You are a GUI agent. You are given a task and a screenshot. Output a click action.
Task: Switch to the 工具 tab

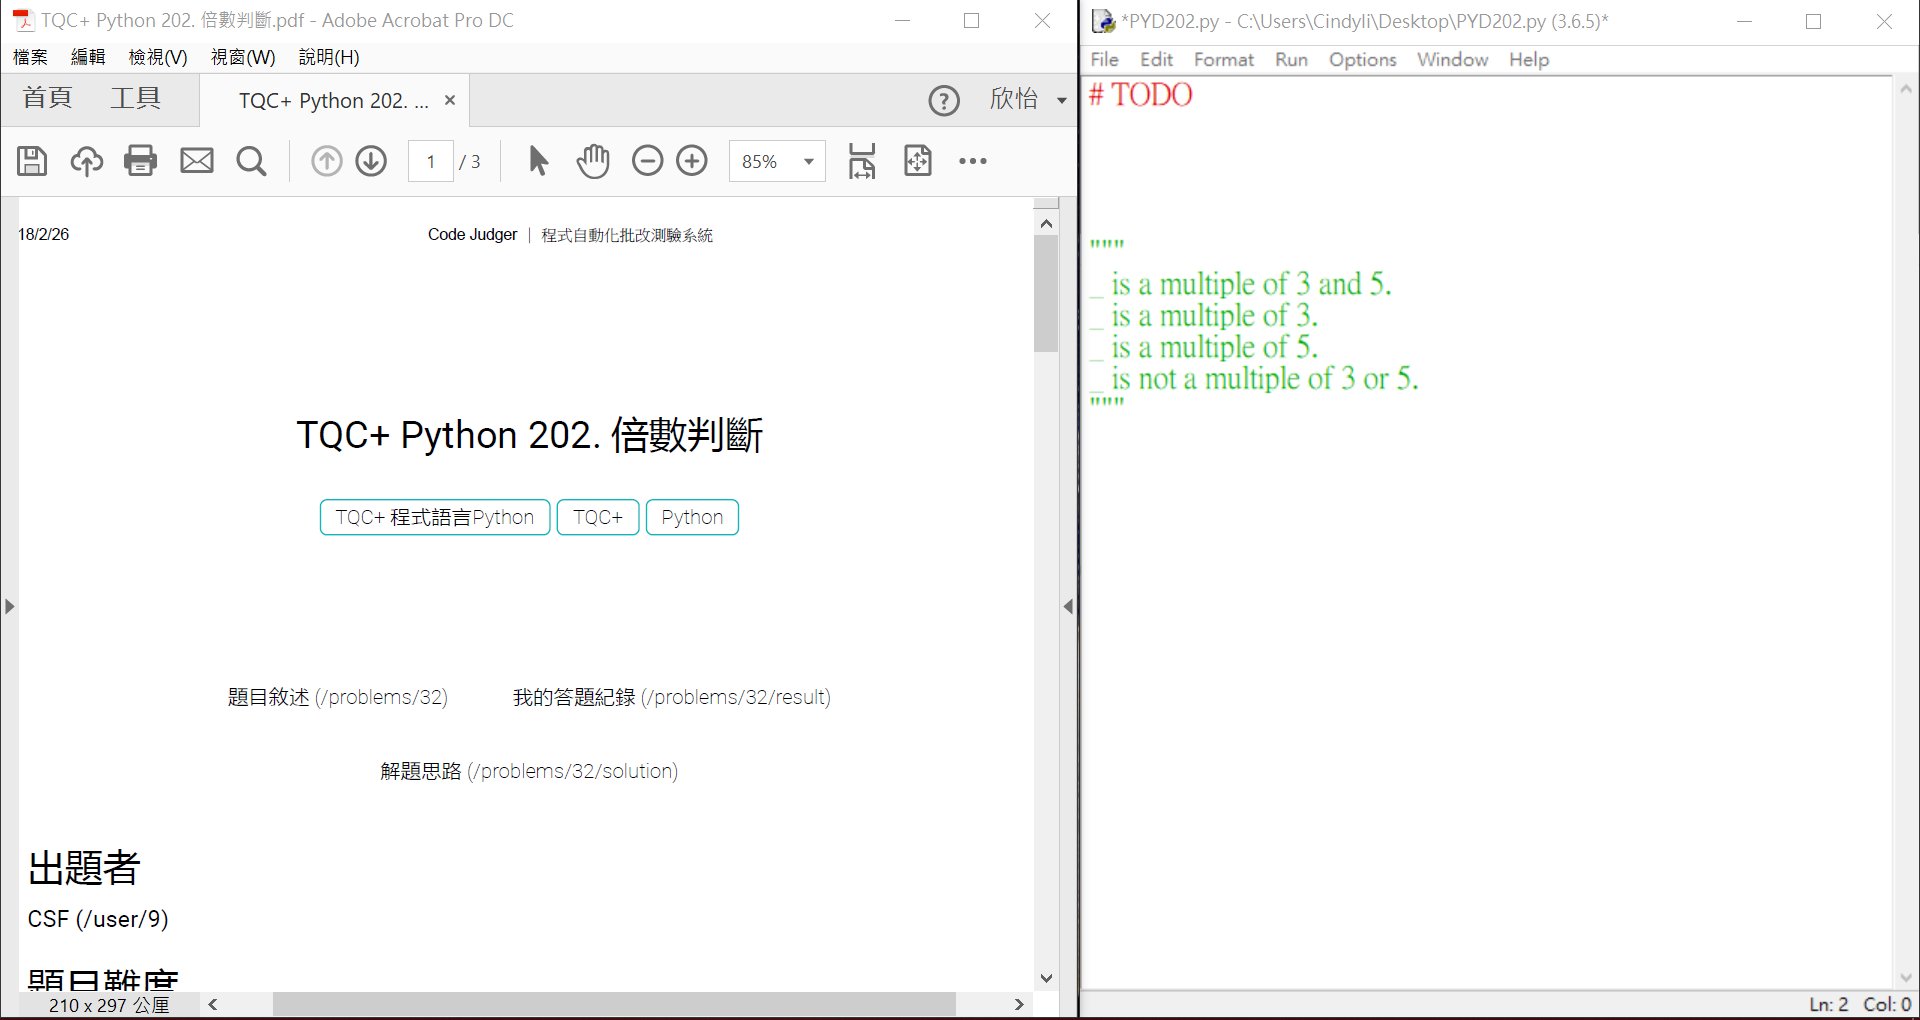pyautogui.click(x=135, y=98)
